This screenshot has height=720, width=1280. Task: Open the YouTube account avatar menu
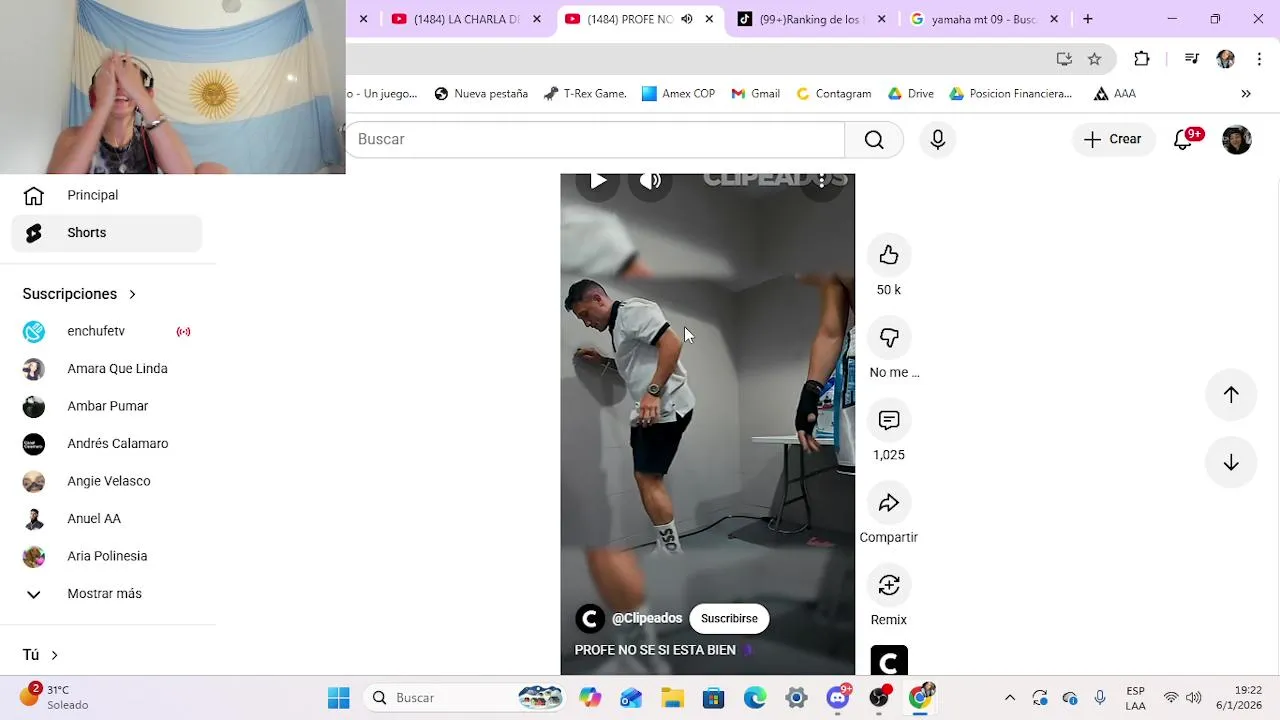1237,140
